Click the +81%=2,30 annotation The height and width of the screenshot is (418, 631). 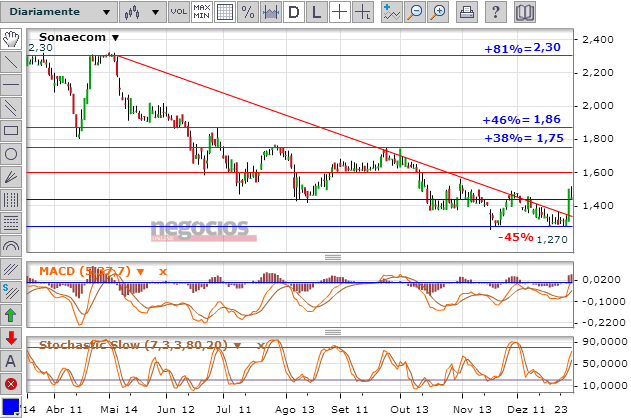click(x=522, y=48)
